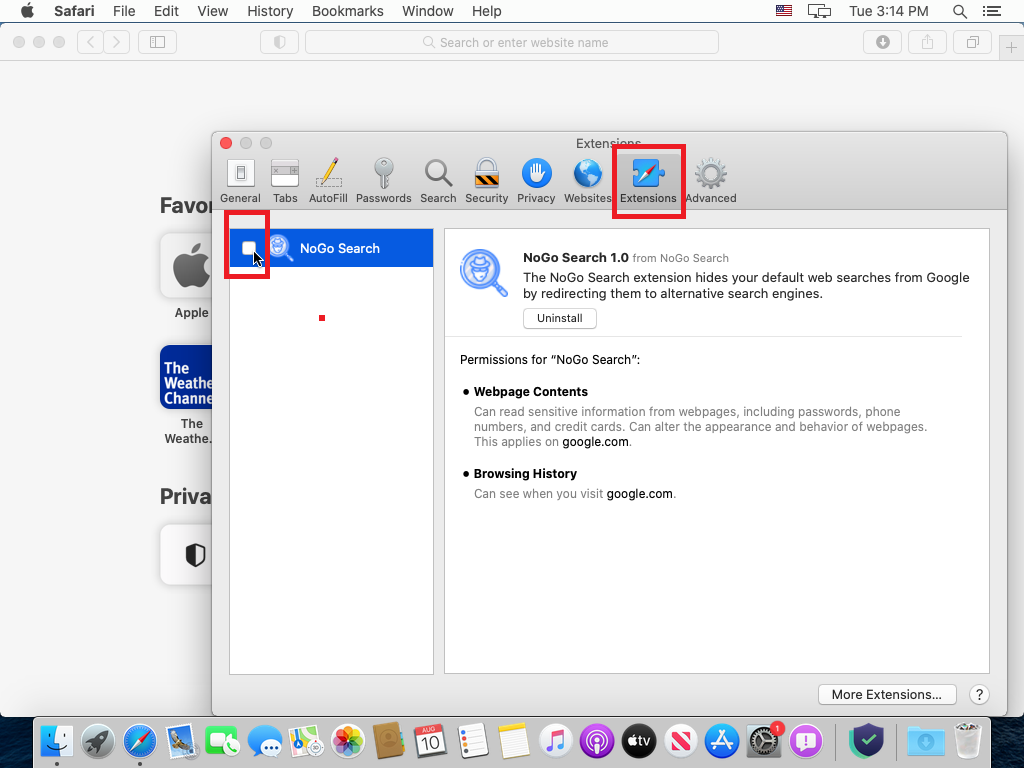
Task: Open System Preferences from the Dock
Action: 763,742
